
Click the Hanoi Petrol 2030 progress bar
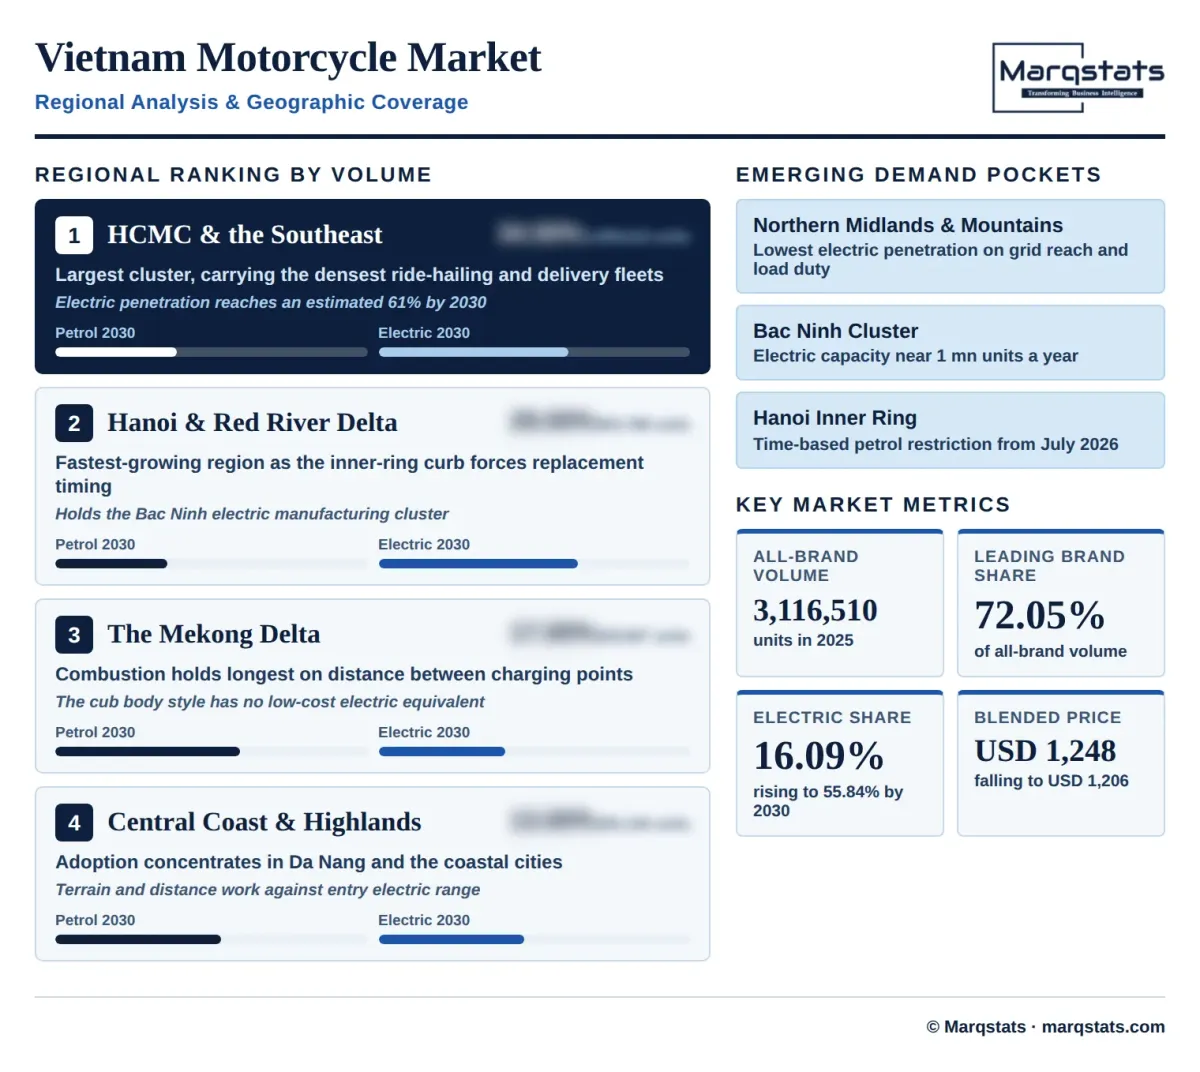tap(211, 564)
